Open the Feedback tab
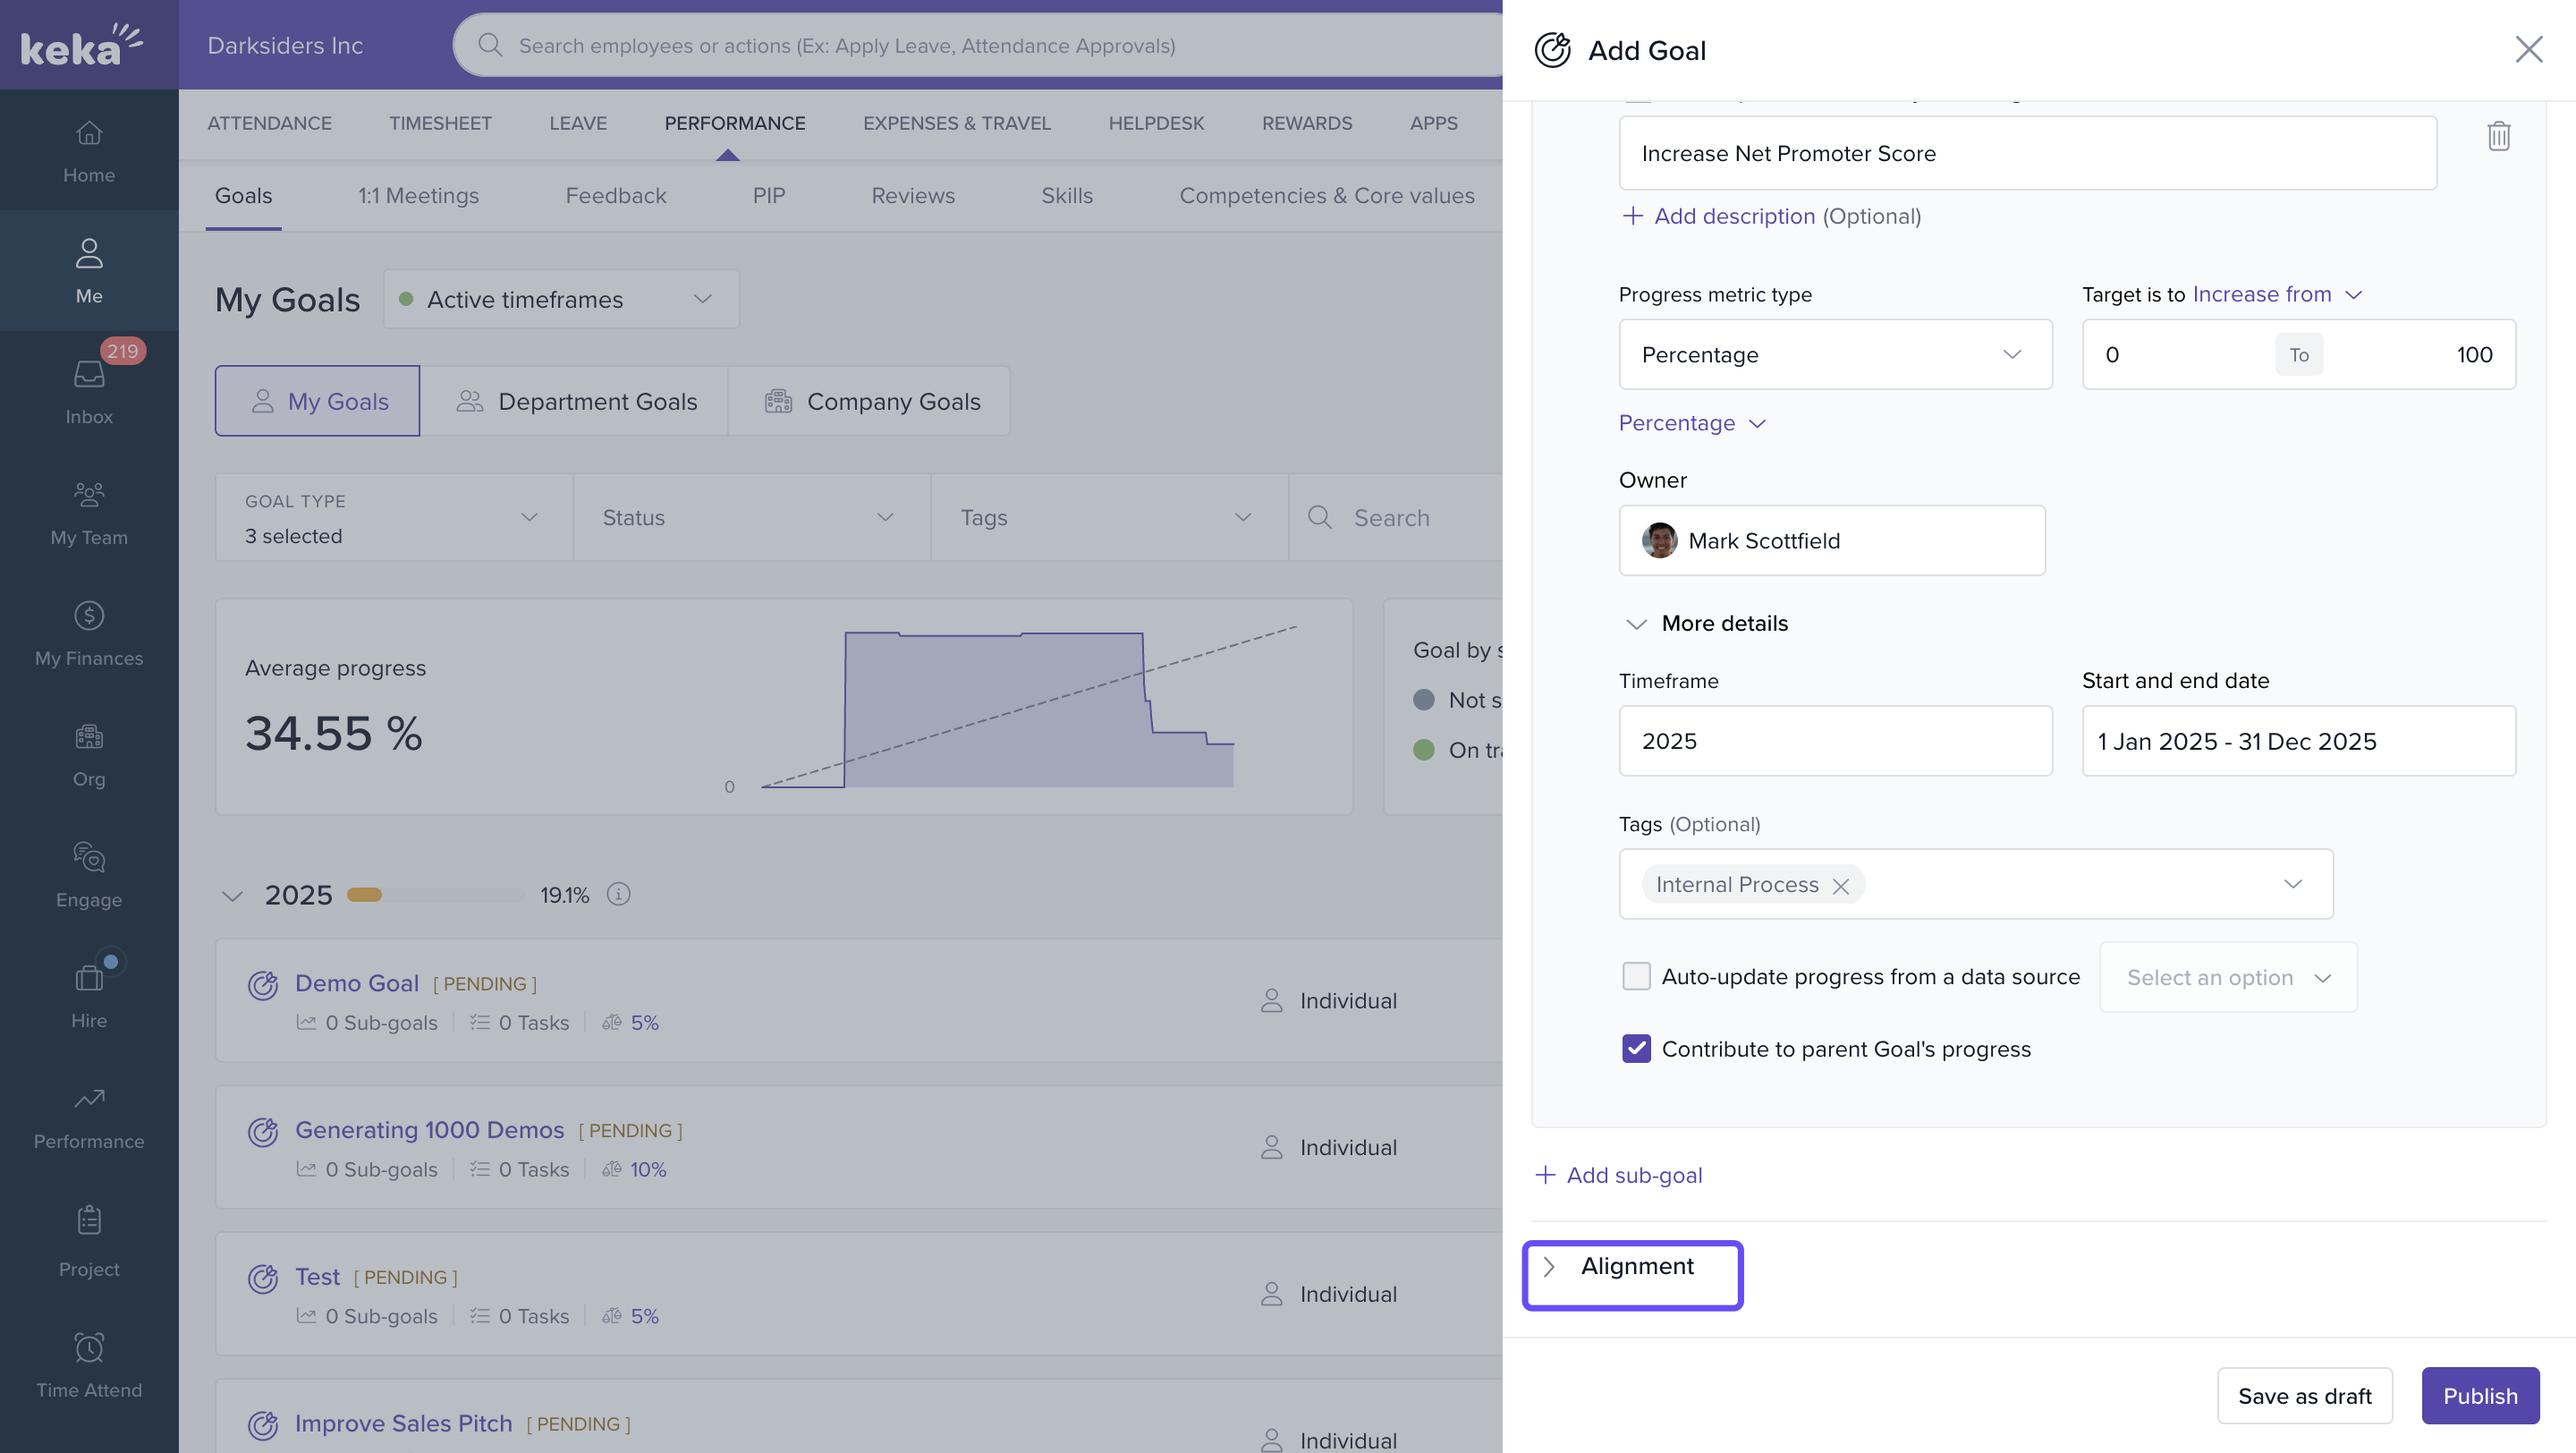The height and width of the screenshot is (1453, 2576). point(615,196)
